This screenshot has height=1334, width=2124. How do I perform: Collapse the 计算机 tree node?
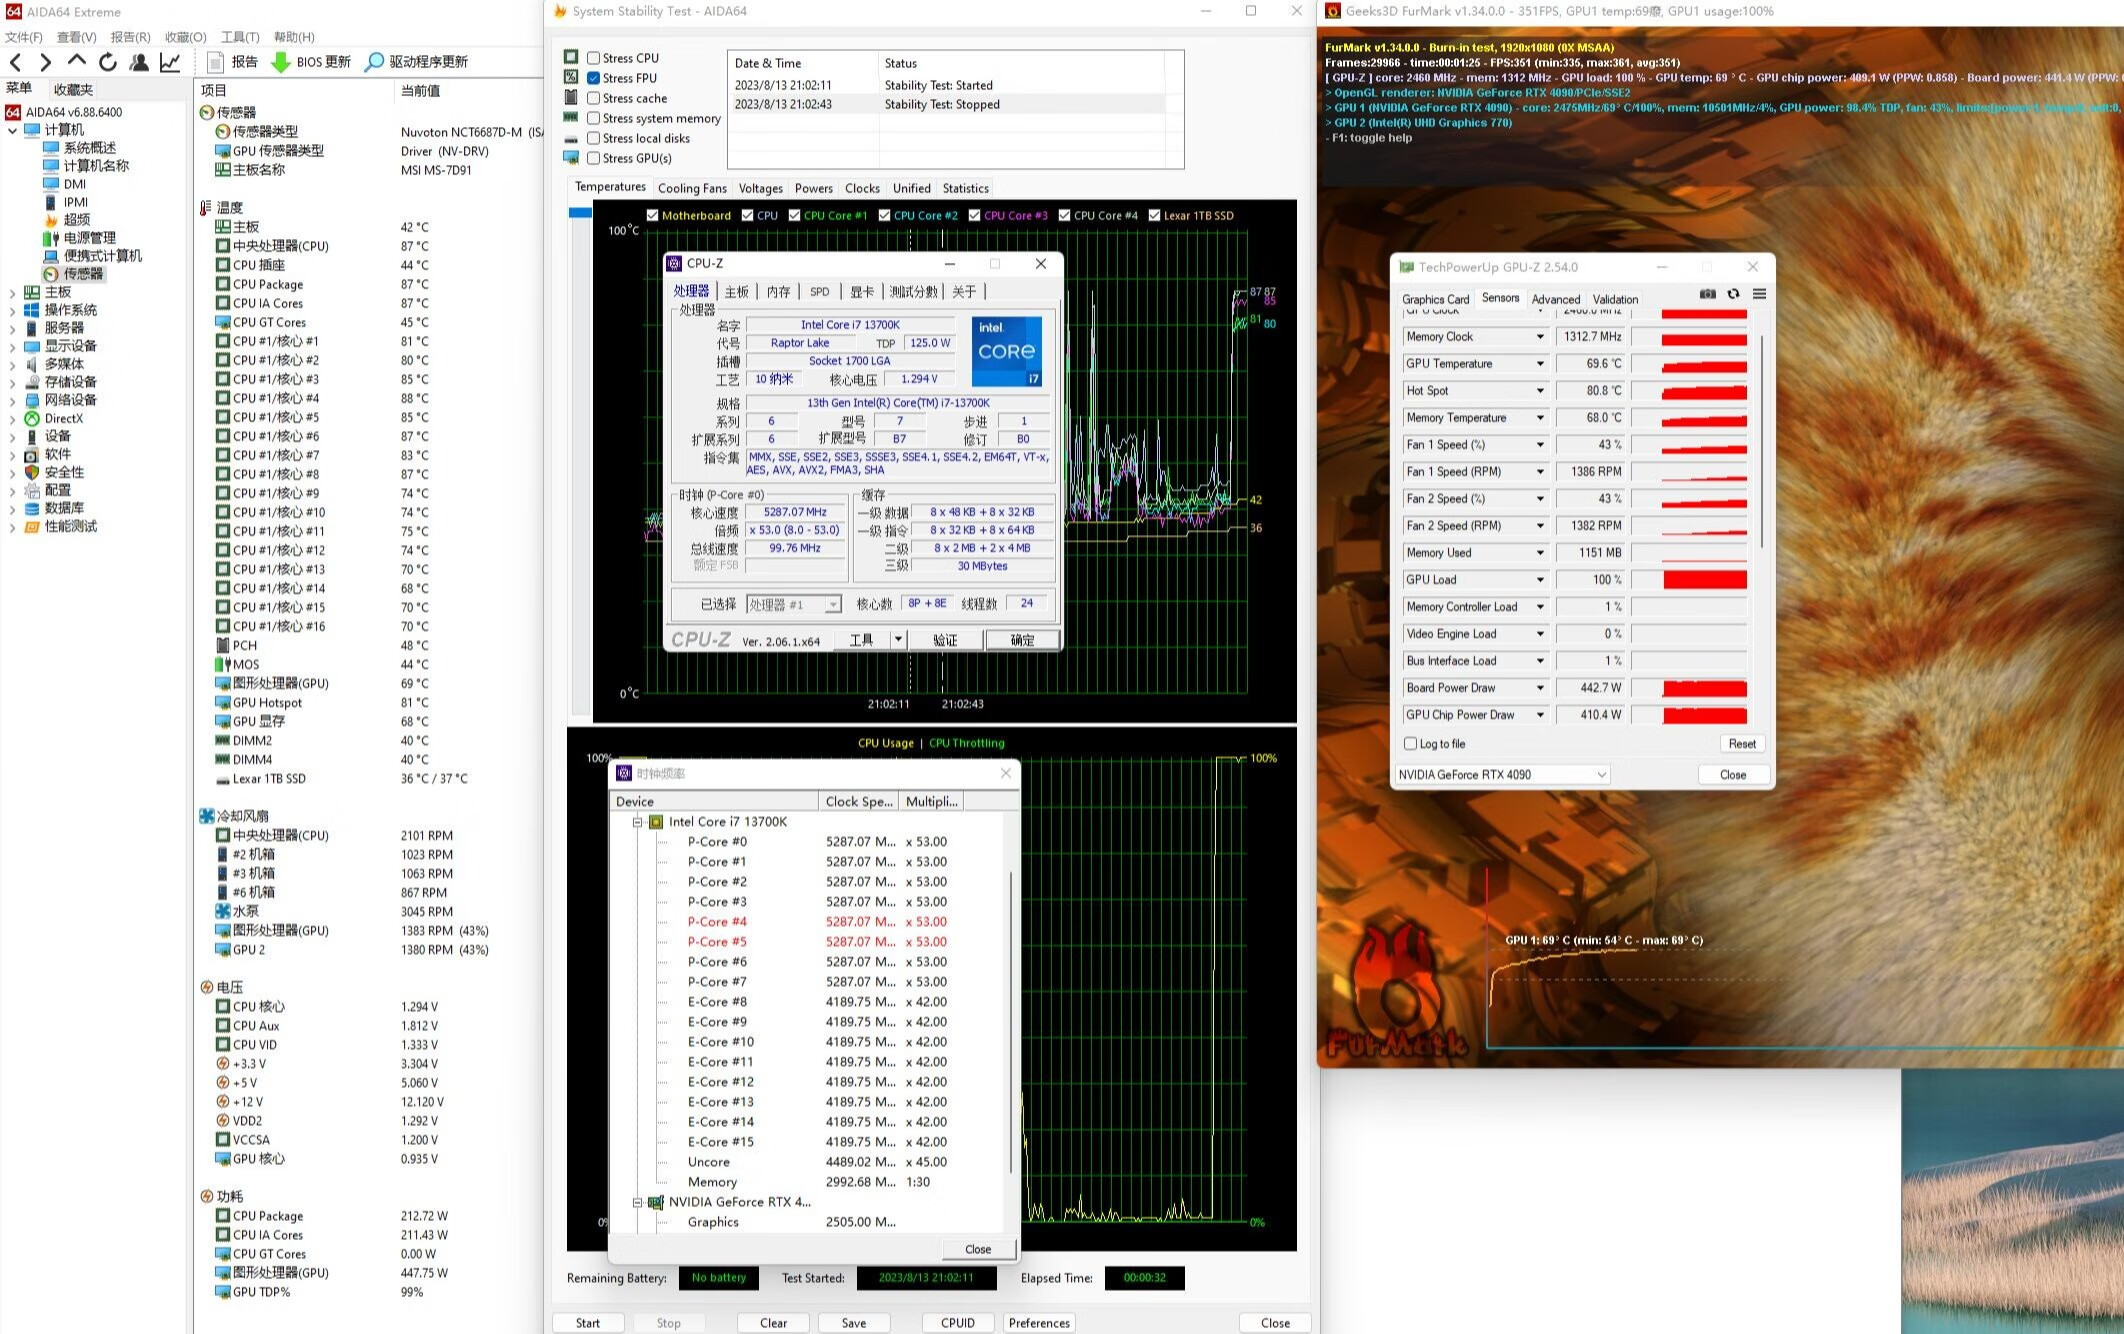pyautogui.click(x=12, y=130)
